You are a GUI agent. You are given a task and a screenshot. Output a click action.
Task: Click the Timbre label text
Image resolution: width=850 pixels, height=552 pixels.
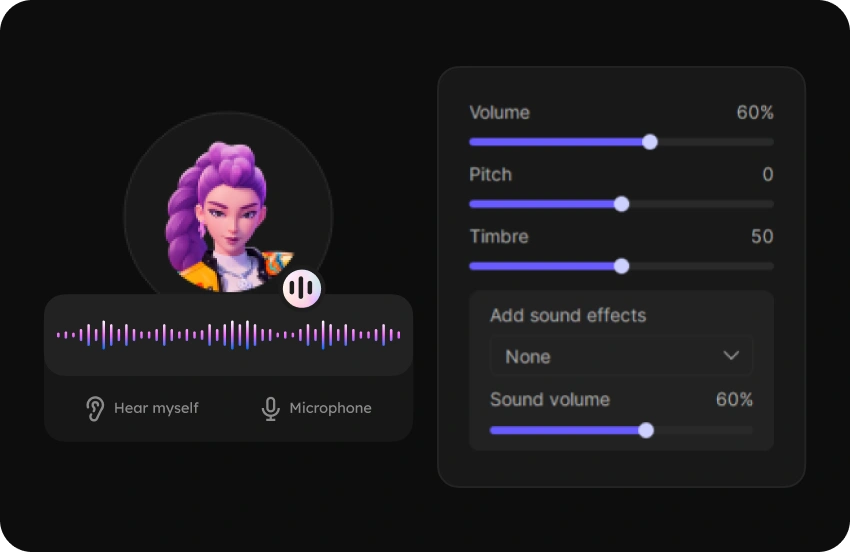[x=499, y=237]
